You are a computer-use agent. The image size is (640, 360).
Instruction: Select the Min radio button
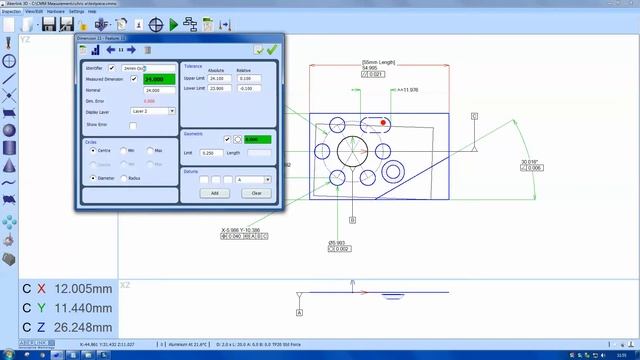(123, 151)
